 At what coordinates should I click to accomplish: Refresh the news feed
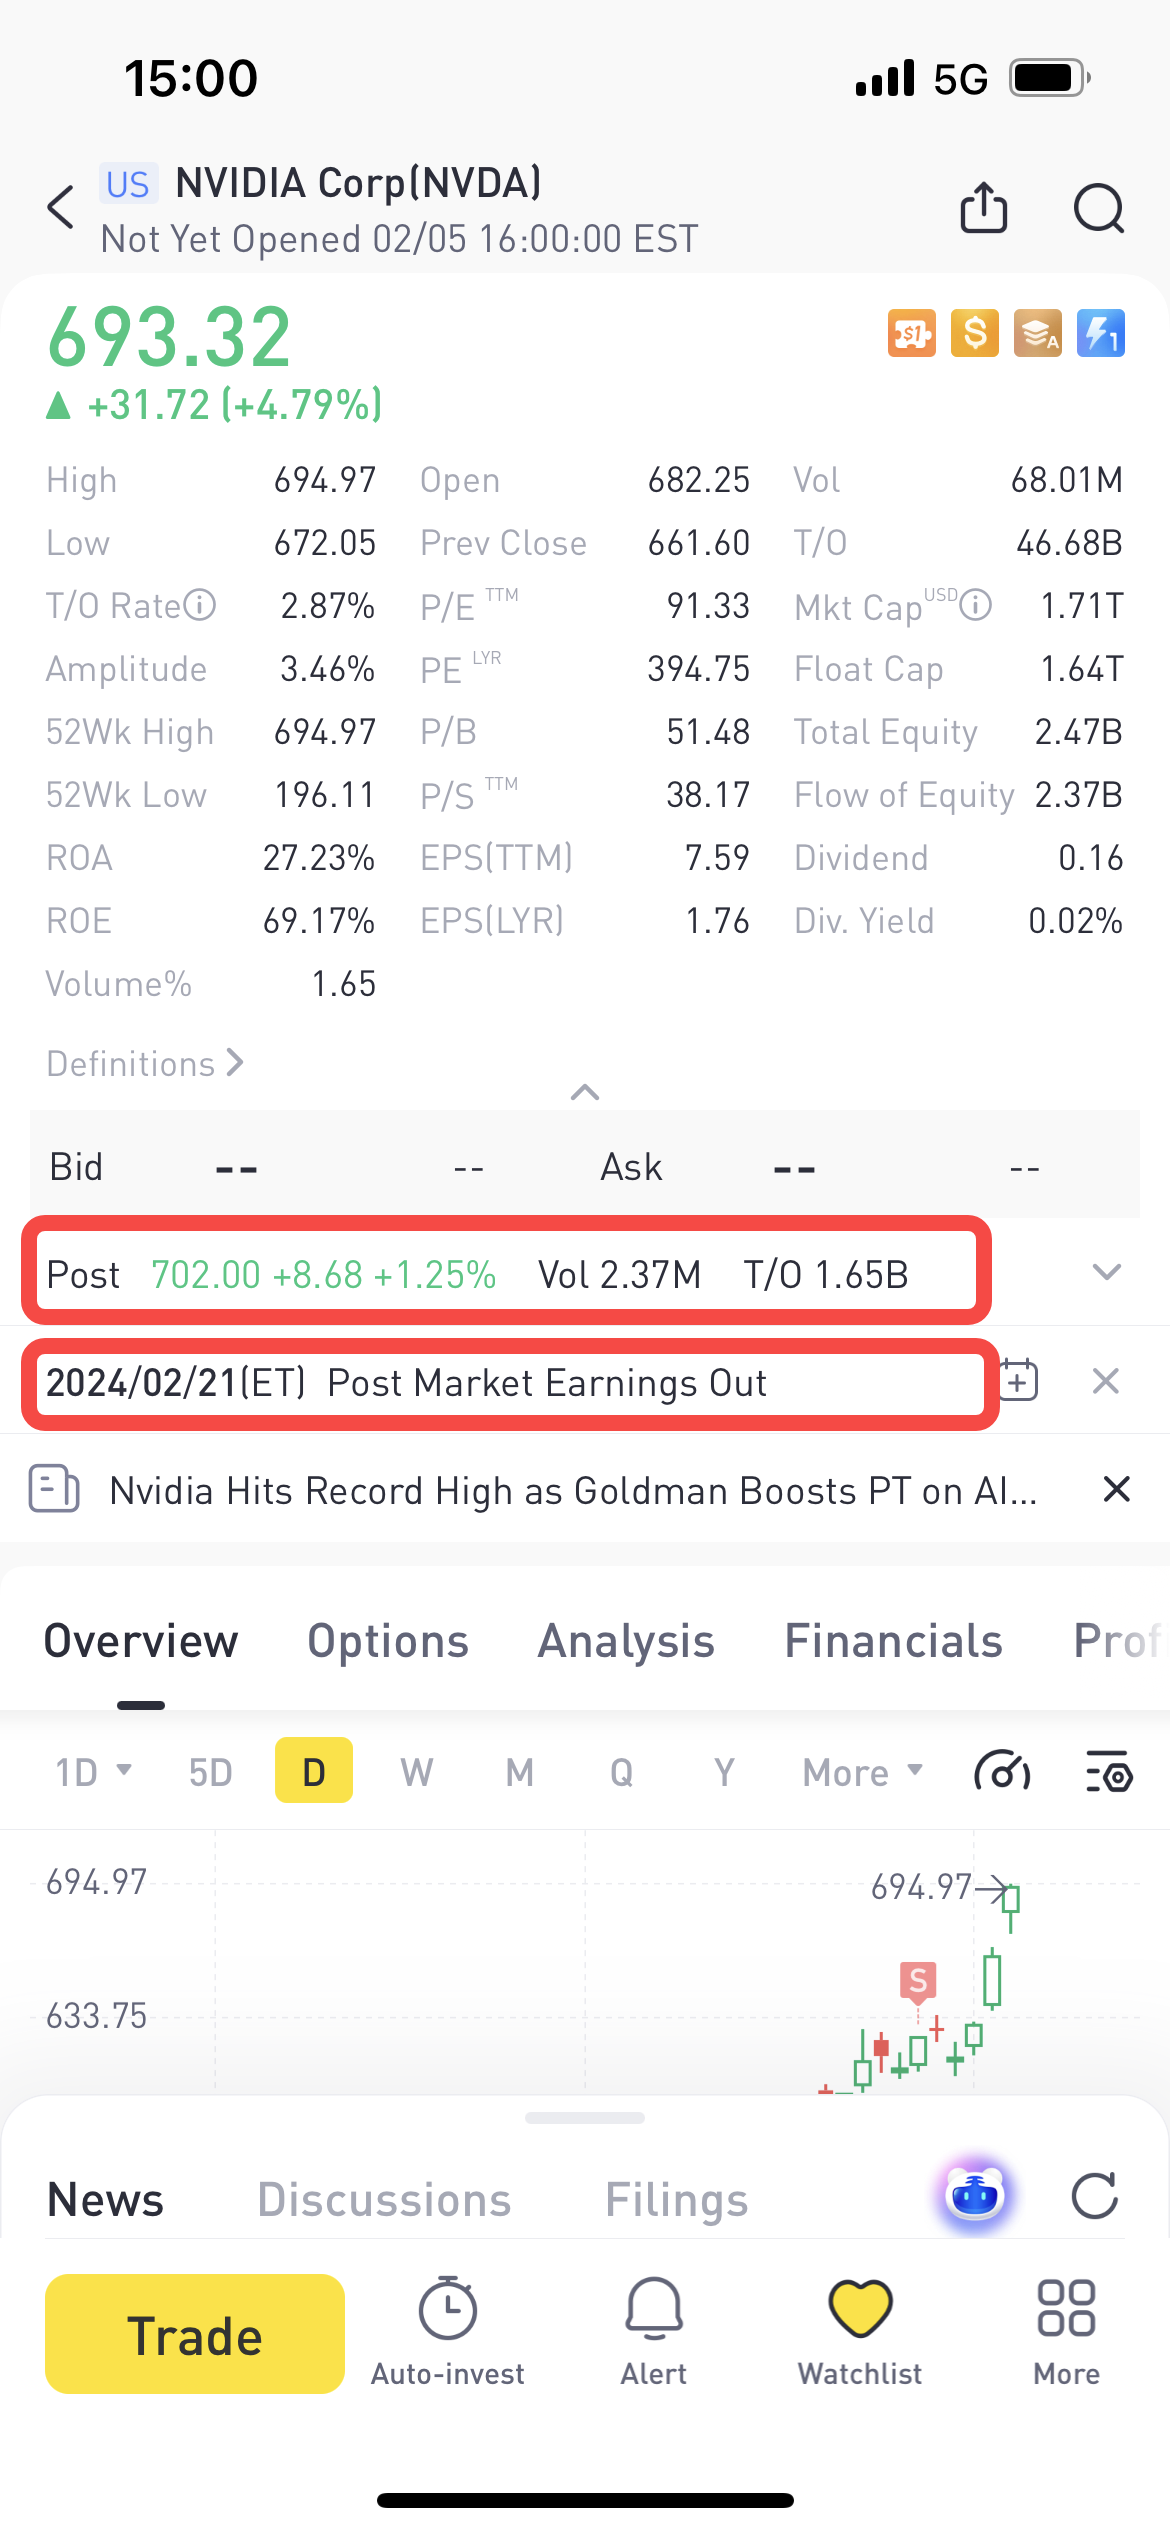pyautogui.click(x=1094, y=2196)
